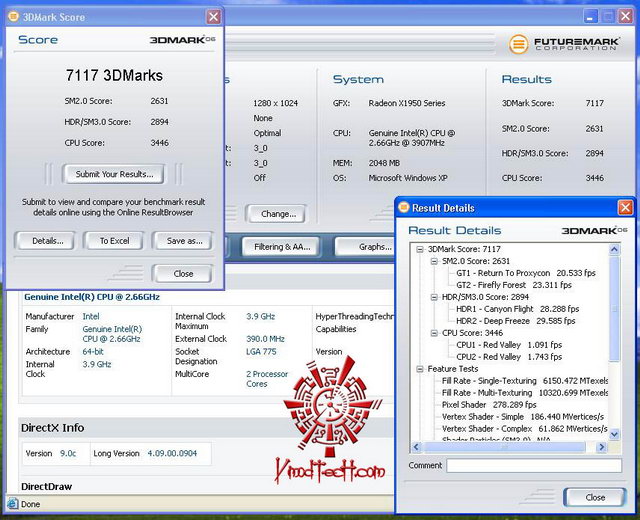Screen dimensions: 640x520
Task: Click the DirectDraw heading
Action: [x=47, y=487]
